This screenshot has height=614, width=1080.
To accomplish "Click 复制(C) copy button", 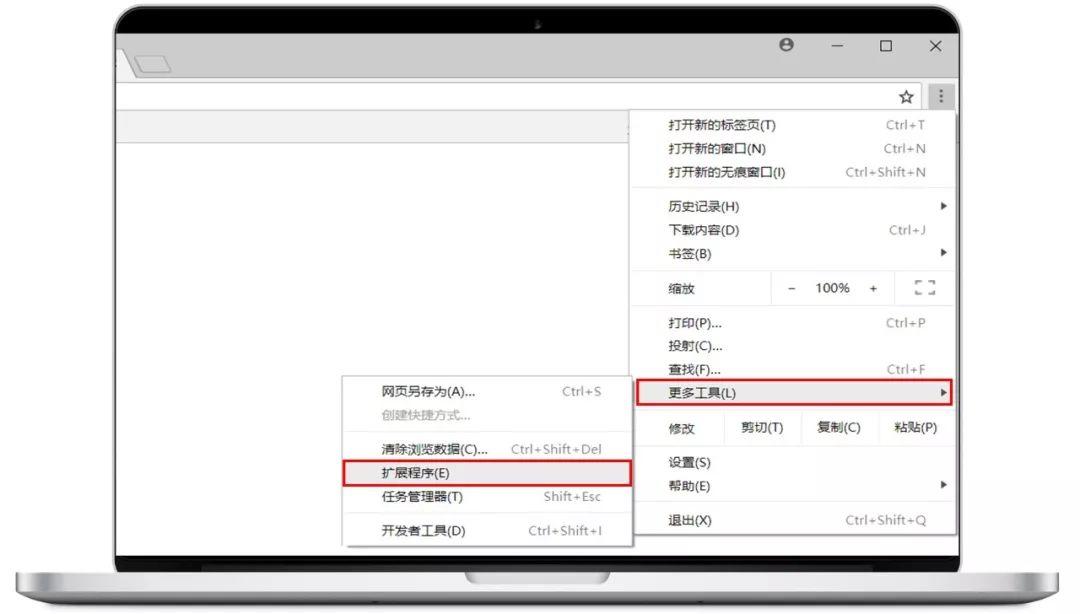I will click(838, 427).
